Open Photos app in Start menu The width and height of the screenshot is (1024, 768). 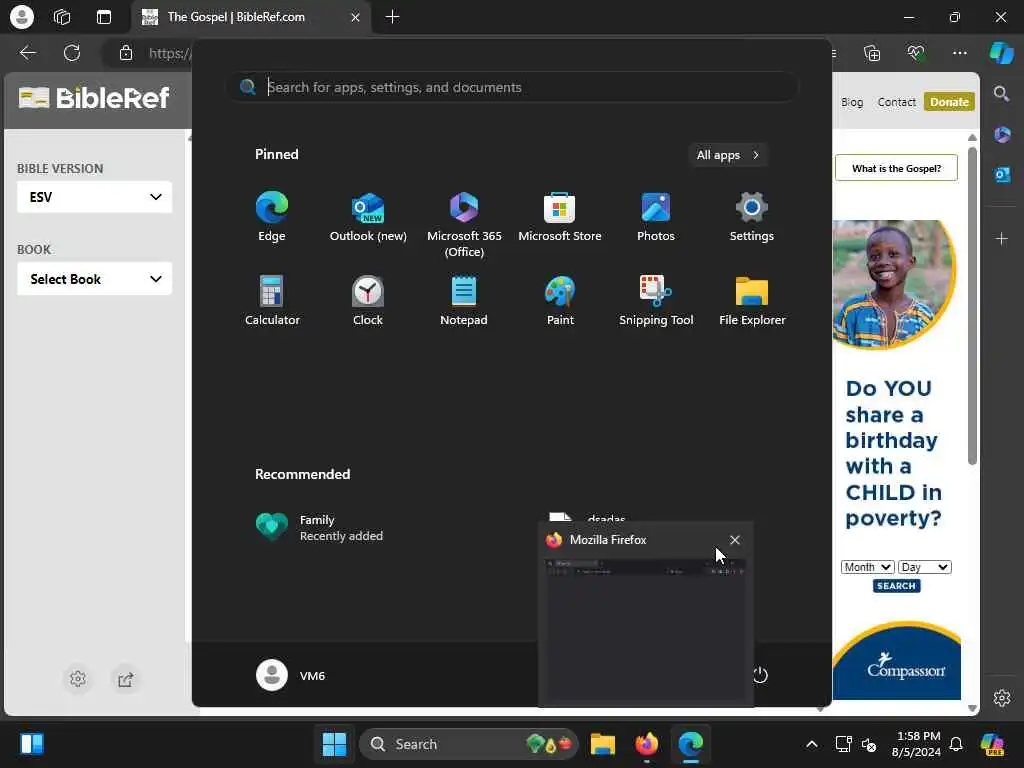coord(656,218)
